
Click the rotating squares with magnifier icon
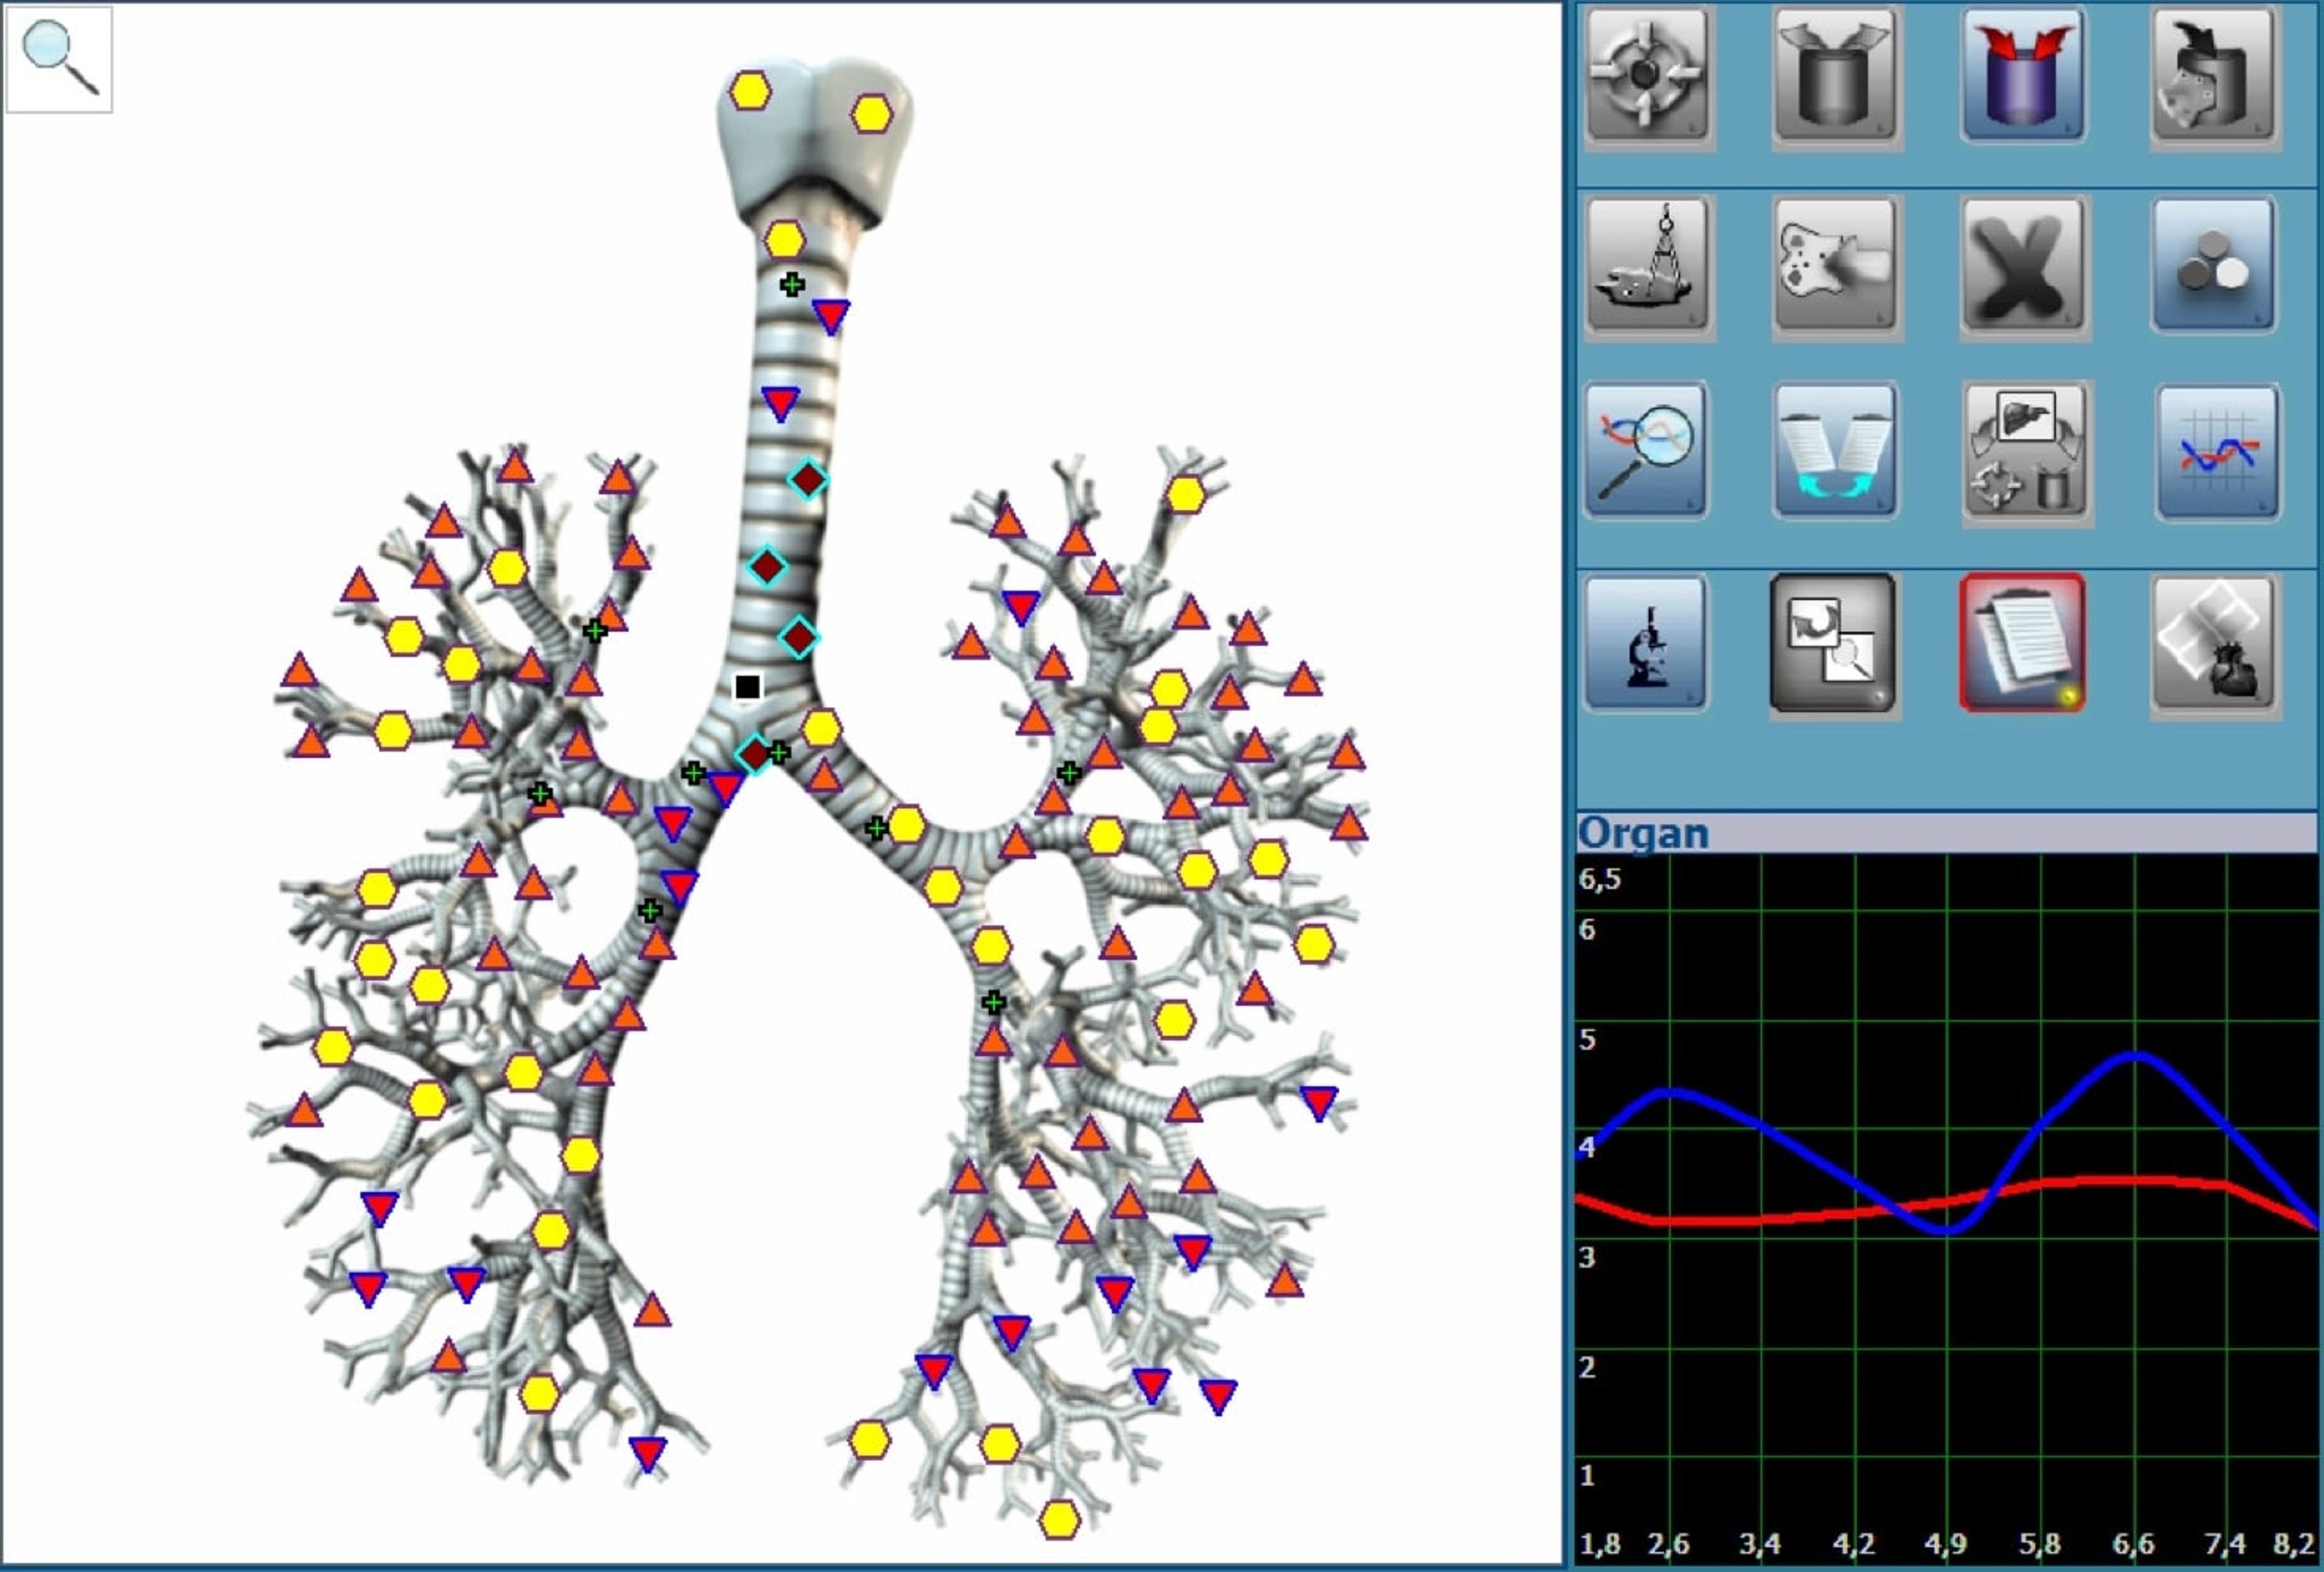click(x=1832, y=643)
